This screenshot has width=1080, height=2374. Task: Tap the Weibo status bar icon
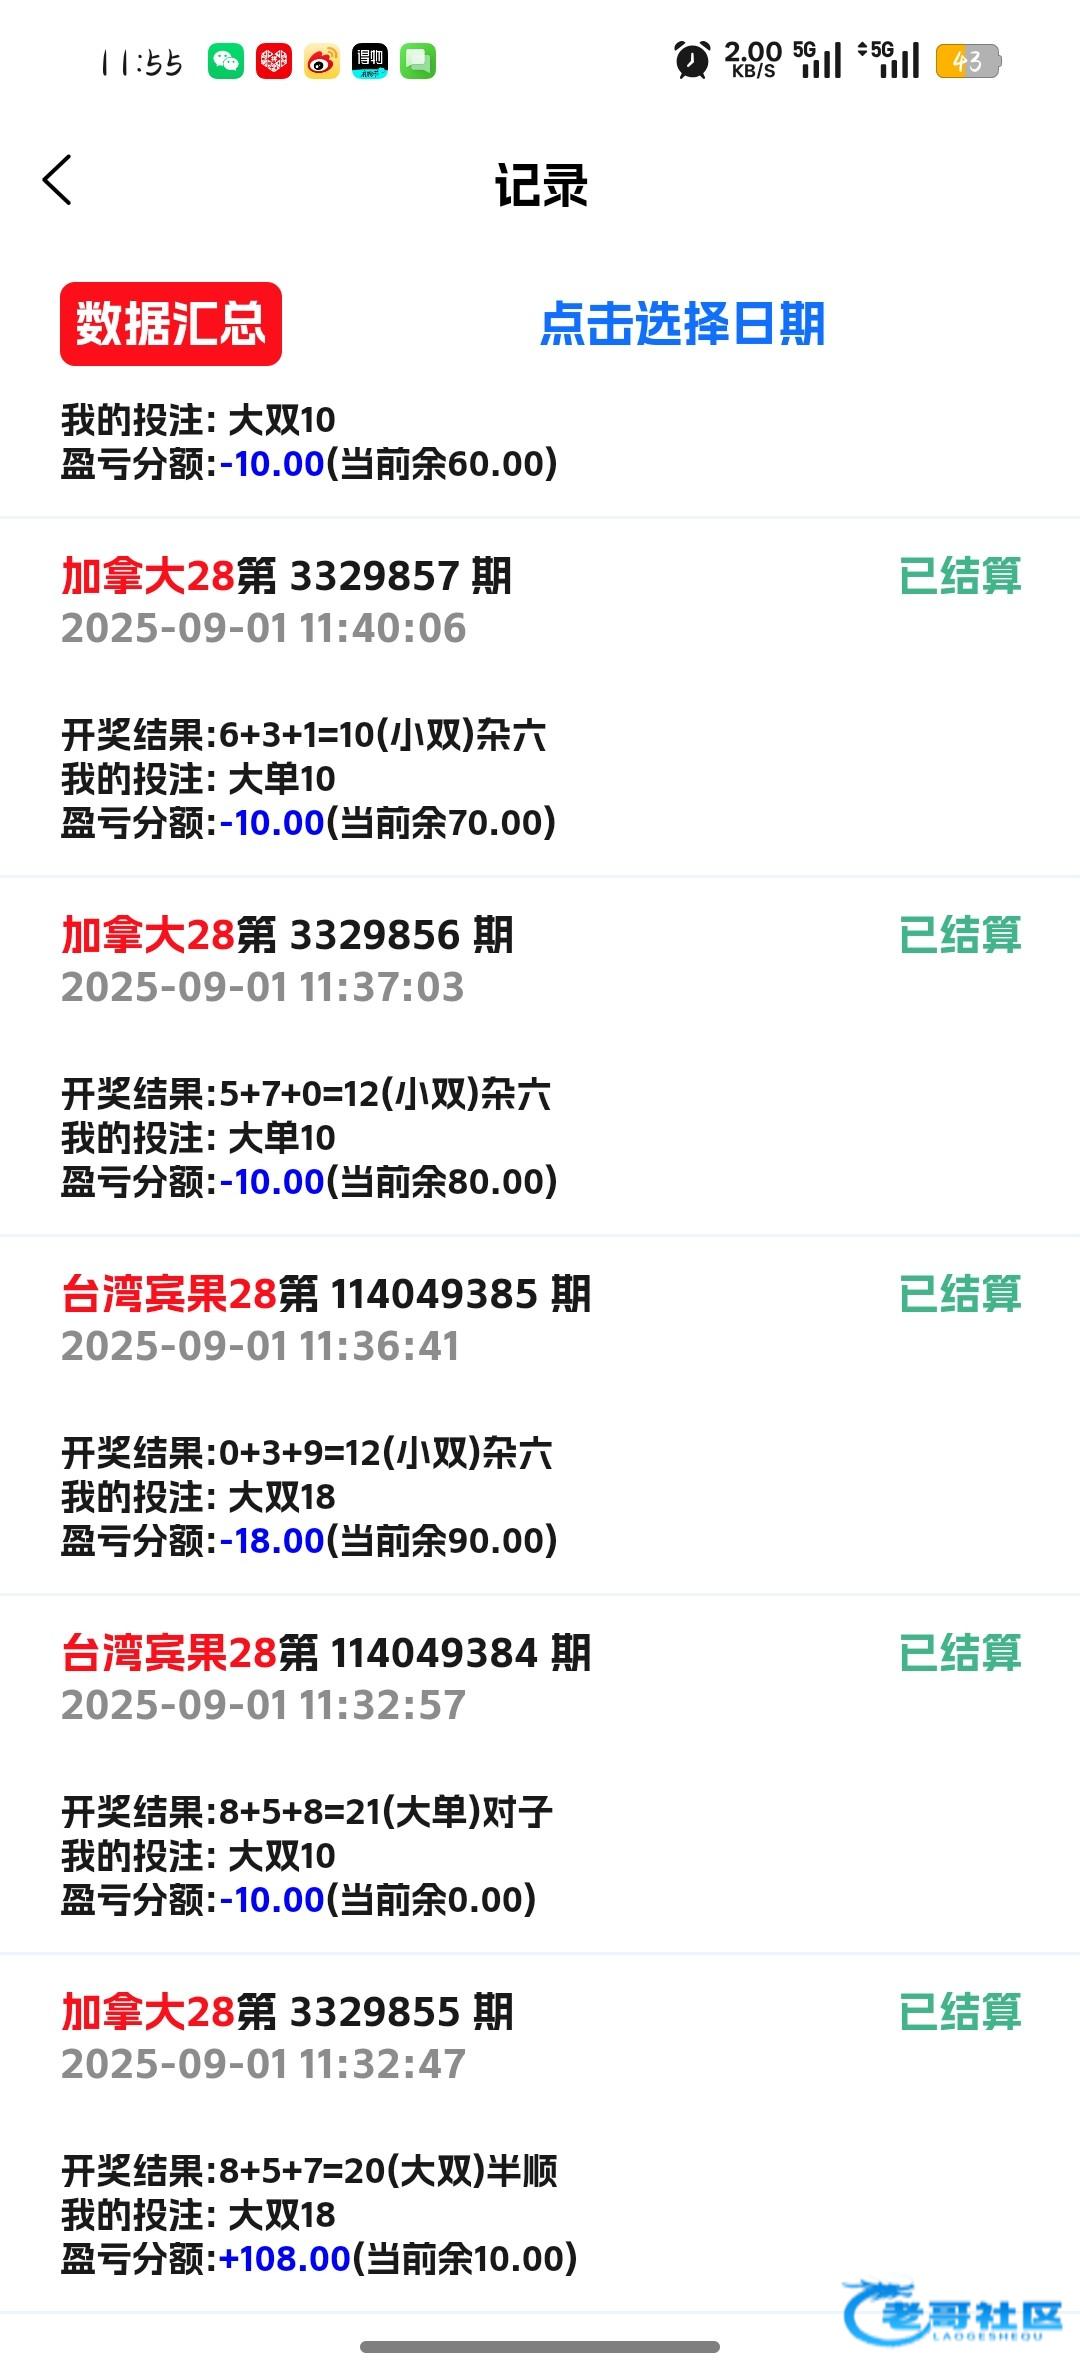(322, 62)
